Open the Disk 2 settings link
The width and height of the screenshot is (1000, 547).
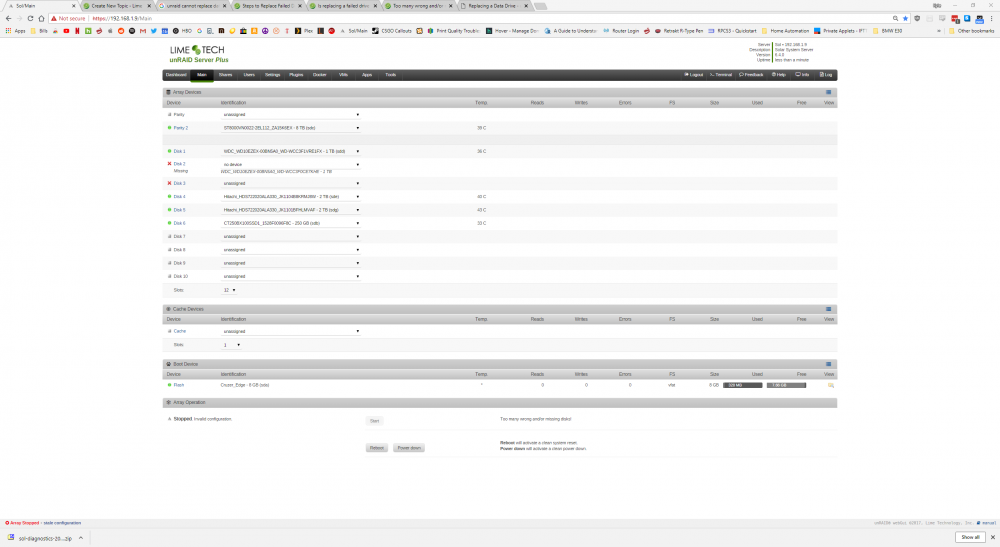click(179, 164)
